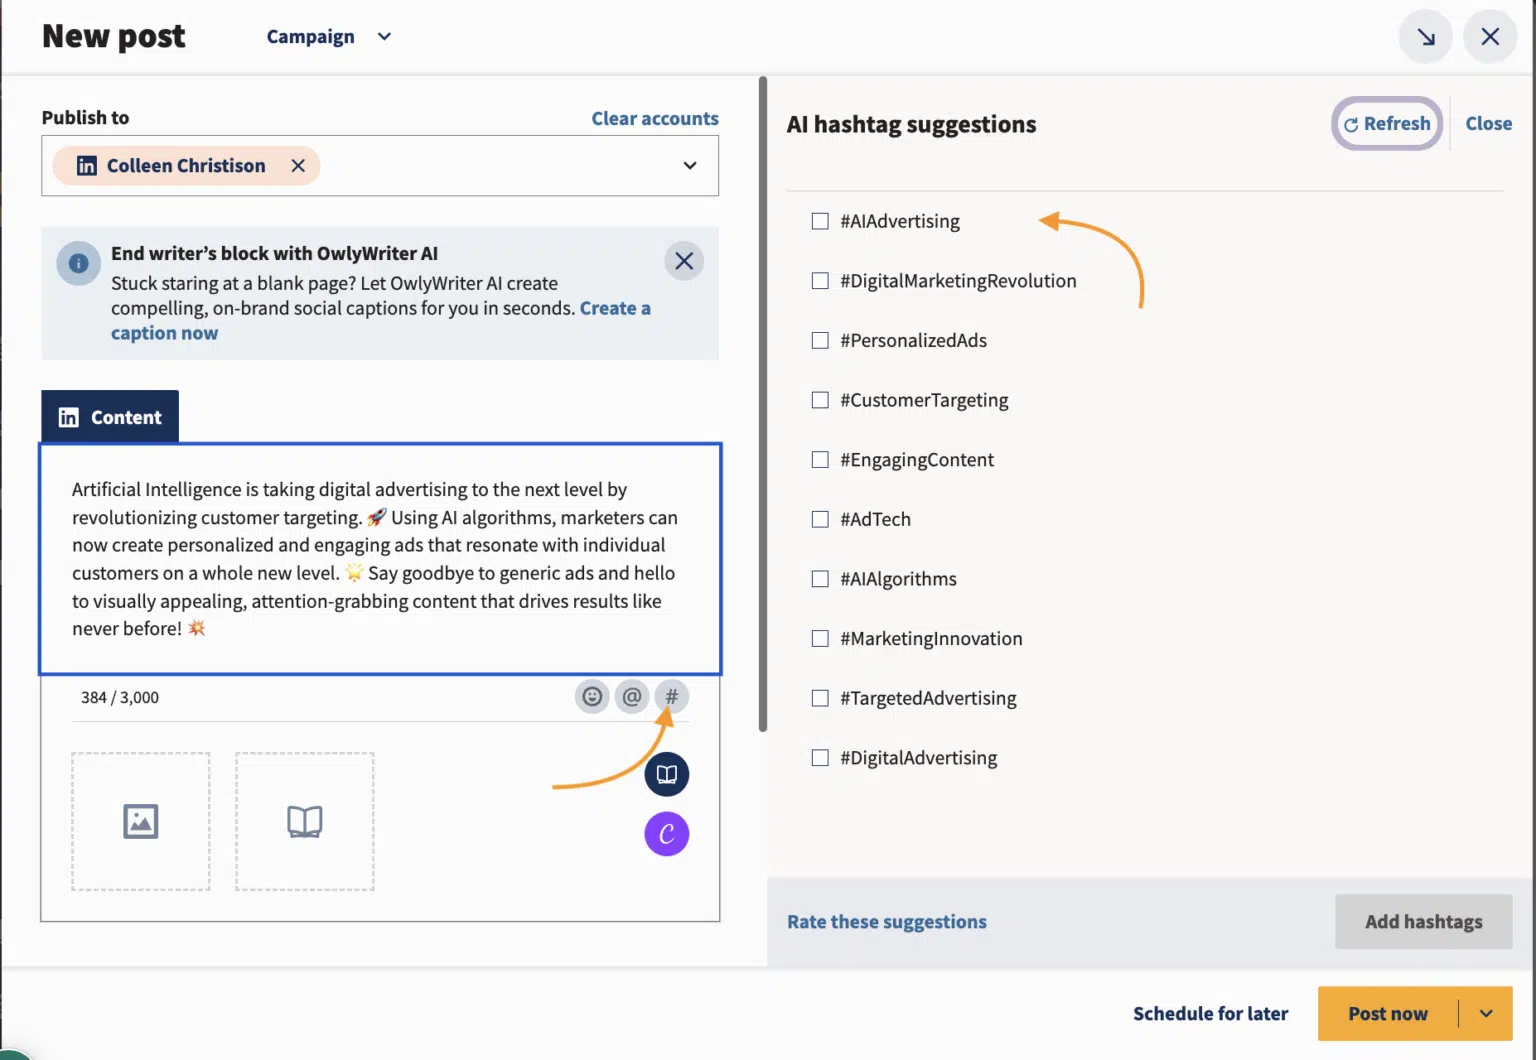This screenshot has width=1536, height=1060.
Task: Tick the #AdTech hashtag checkbox
Action: point(820,519)
